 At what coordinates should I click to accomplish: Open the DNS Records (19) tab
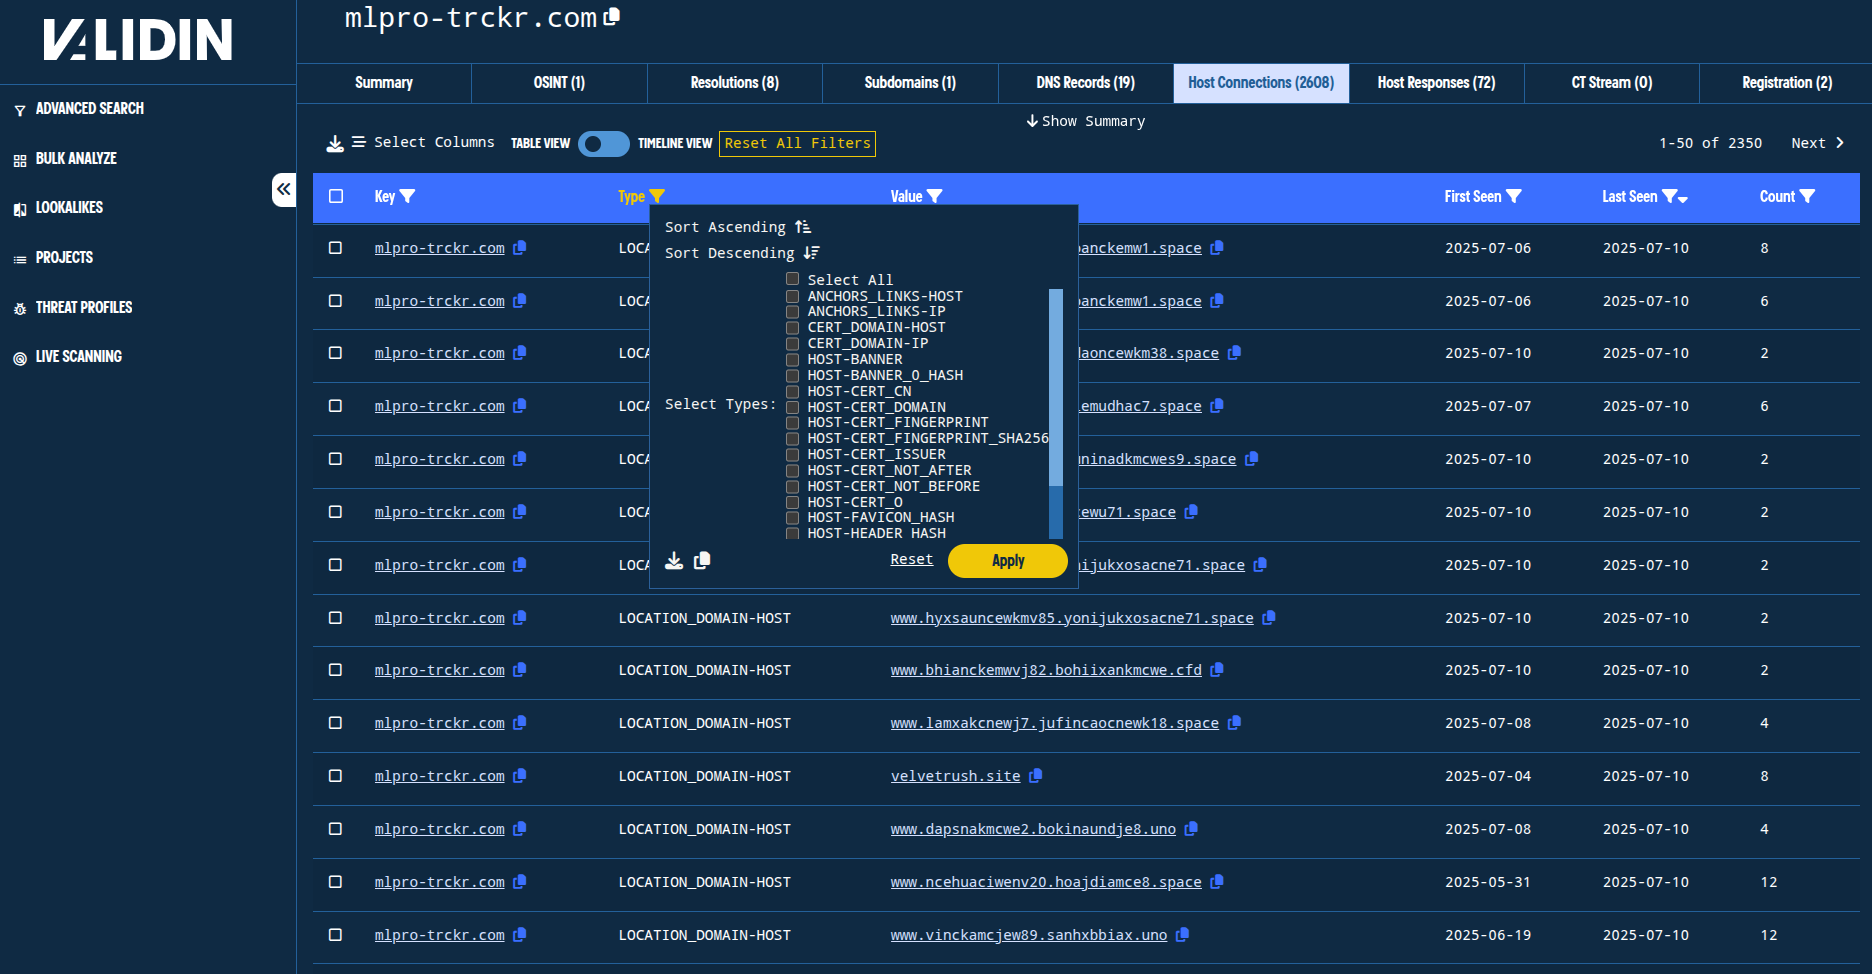(1086, 83)
